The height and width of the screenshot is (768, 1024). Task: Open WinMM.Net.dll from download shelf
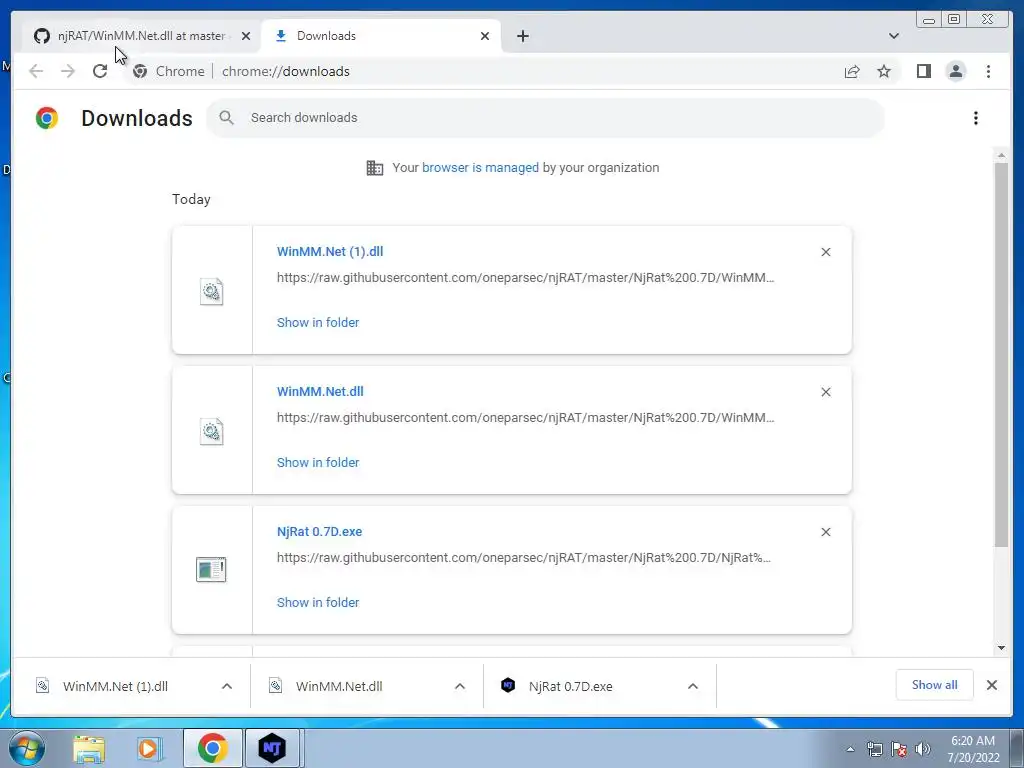coord(338,686)
